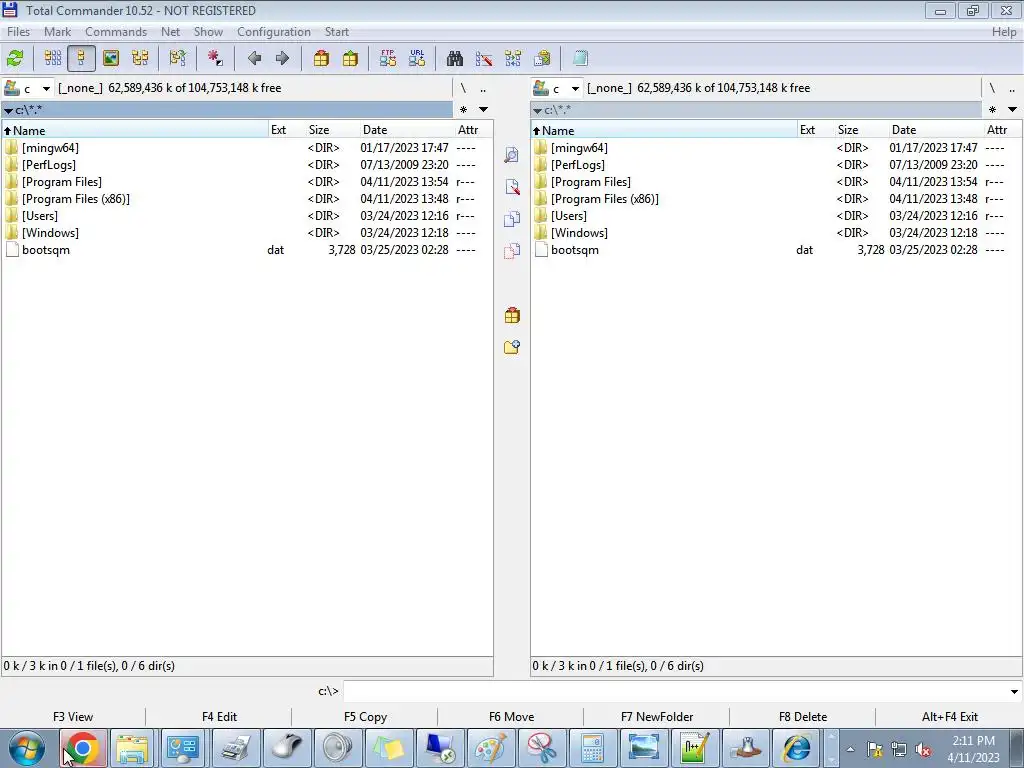Click the F6 Move button
This screenshot has height=768, width=1024.
pyautogui.click(x=511, y=716)
